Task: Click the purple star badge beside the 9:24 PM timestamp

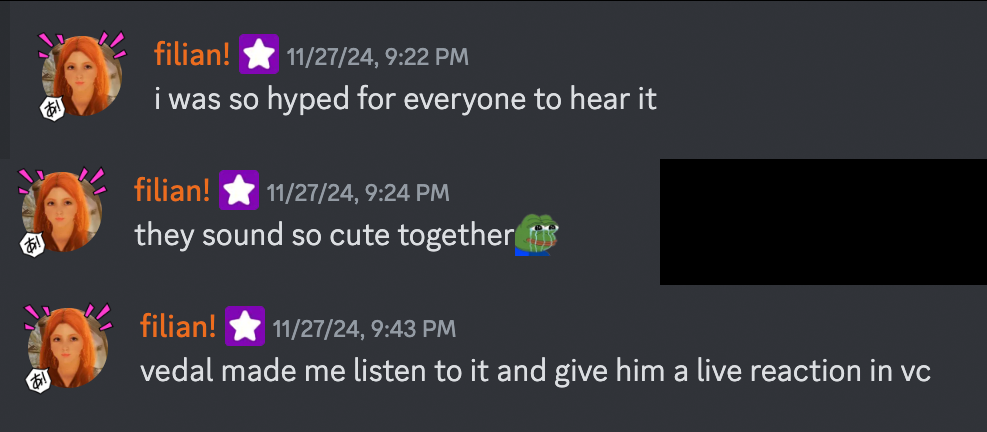Action: [x=239, y=190]
